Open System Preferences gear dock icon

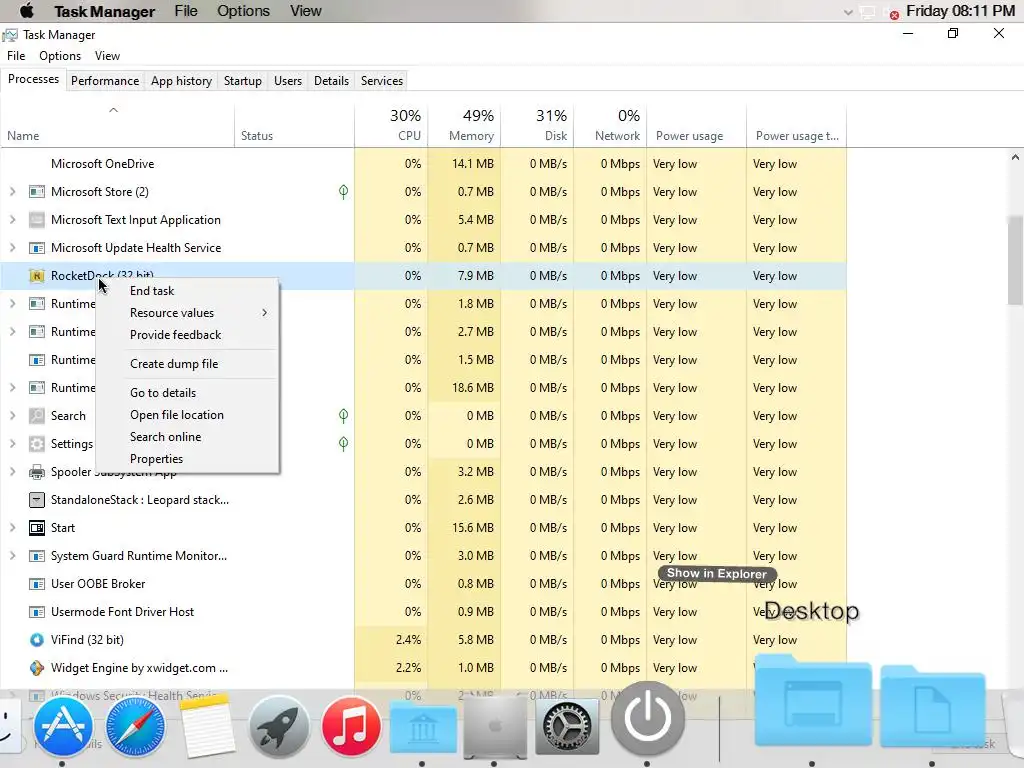pyautogui.click(x=567, y=726)
